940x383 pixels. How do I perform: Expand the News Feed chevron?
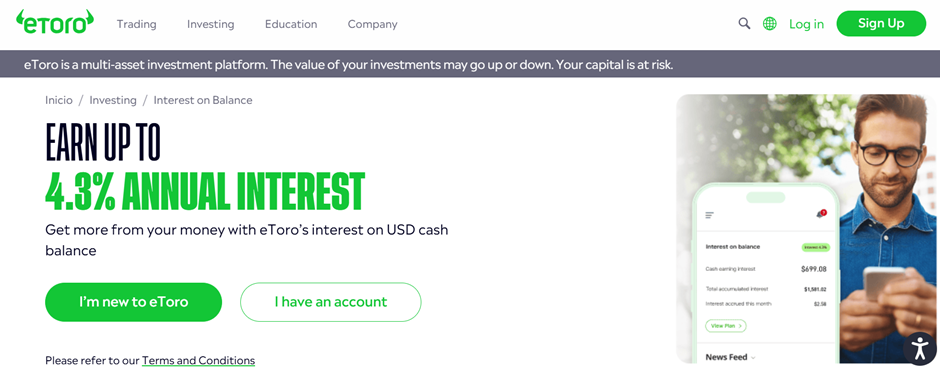(x=753, y=358)
